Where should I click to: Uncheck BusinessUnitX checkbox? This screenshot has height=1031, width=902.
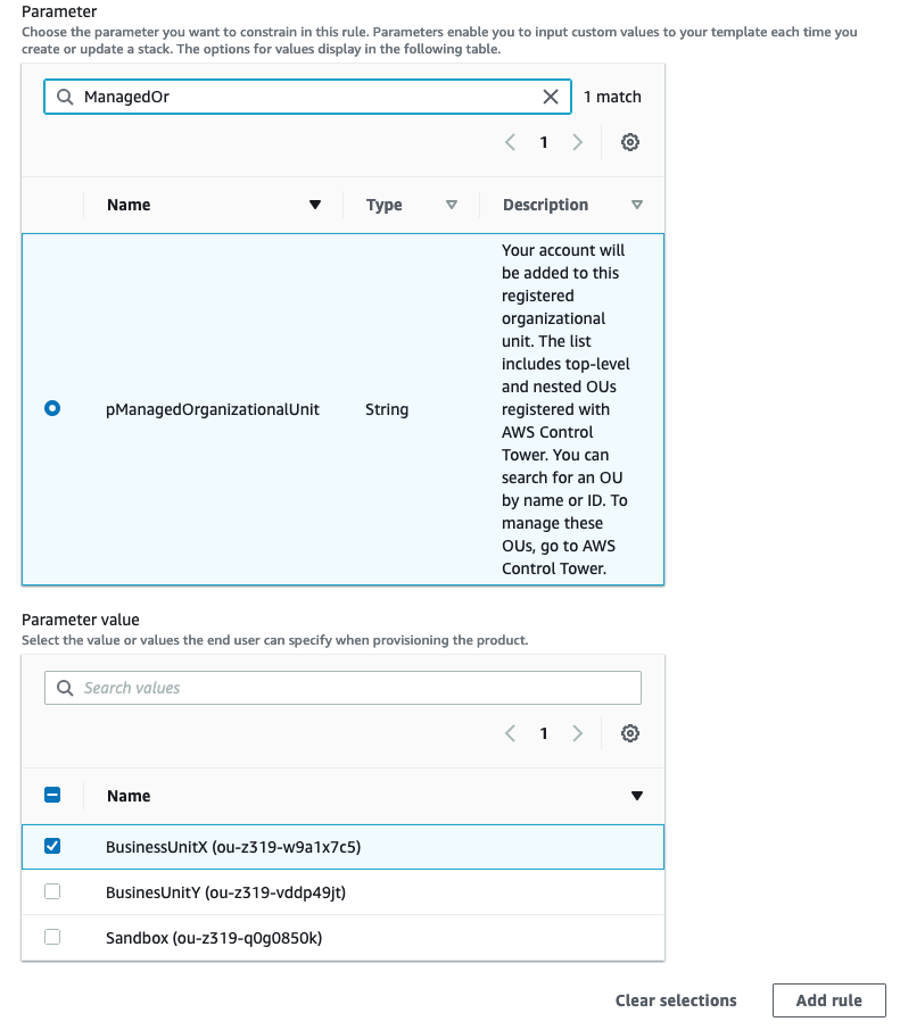tap(52, 846)
